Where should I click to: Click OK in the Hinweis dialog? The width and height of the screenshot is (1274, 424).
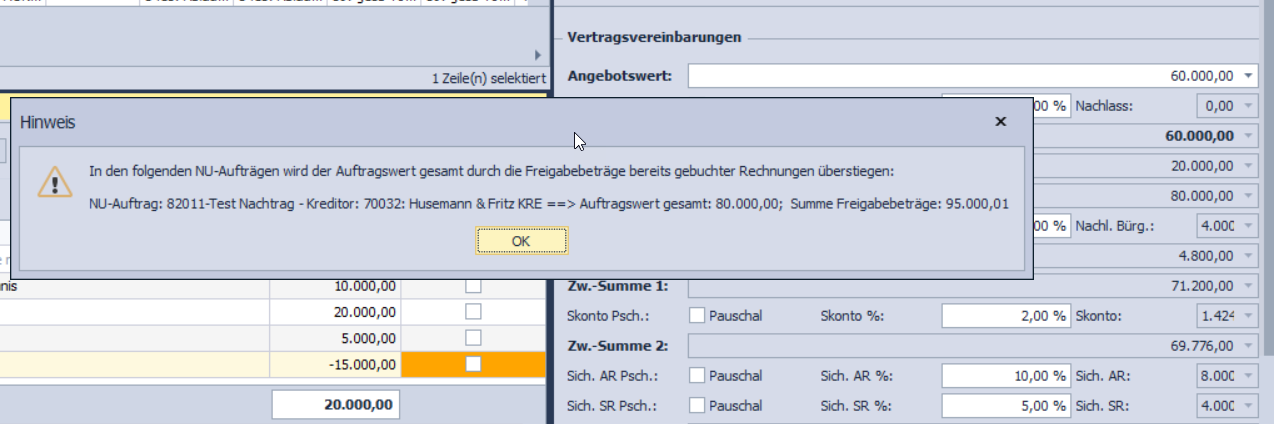coord(522,241)
